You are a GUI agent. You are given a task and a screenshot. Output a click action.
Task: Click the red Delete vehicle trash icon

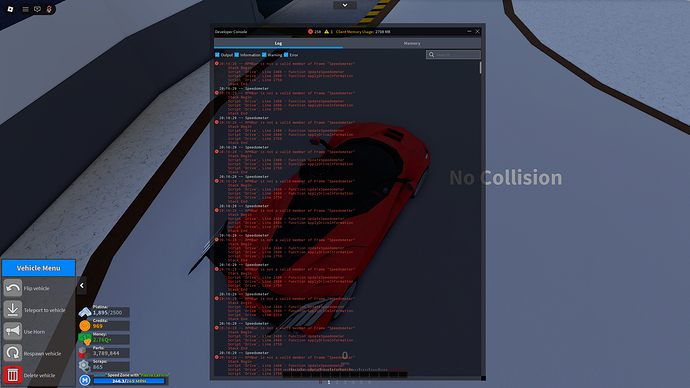tap(13, 375)
